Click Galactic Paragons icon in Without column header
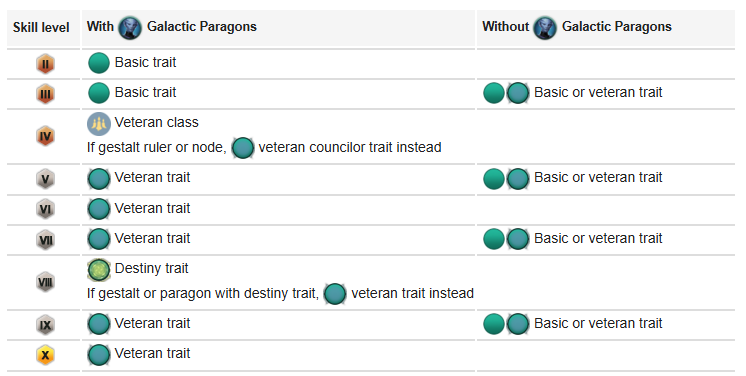The width and height of the screenshot is (746, 376). click(545, 27)
